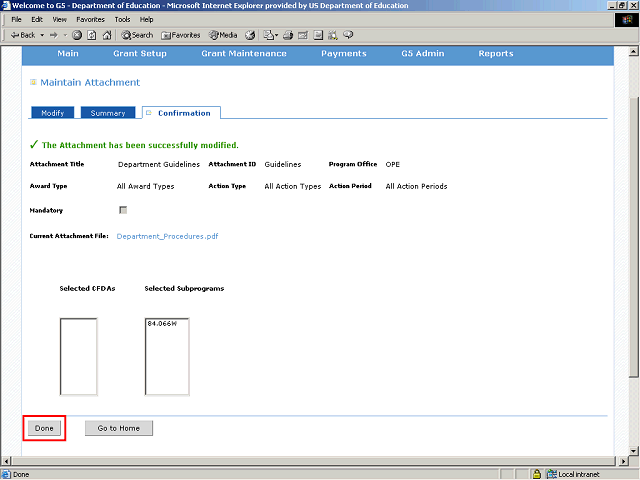Image resolution: width=640 pixels, height=480 pixels.
Task: Open the Department_Procedures.pdf link
Action: 167,236
